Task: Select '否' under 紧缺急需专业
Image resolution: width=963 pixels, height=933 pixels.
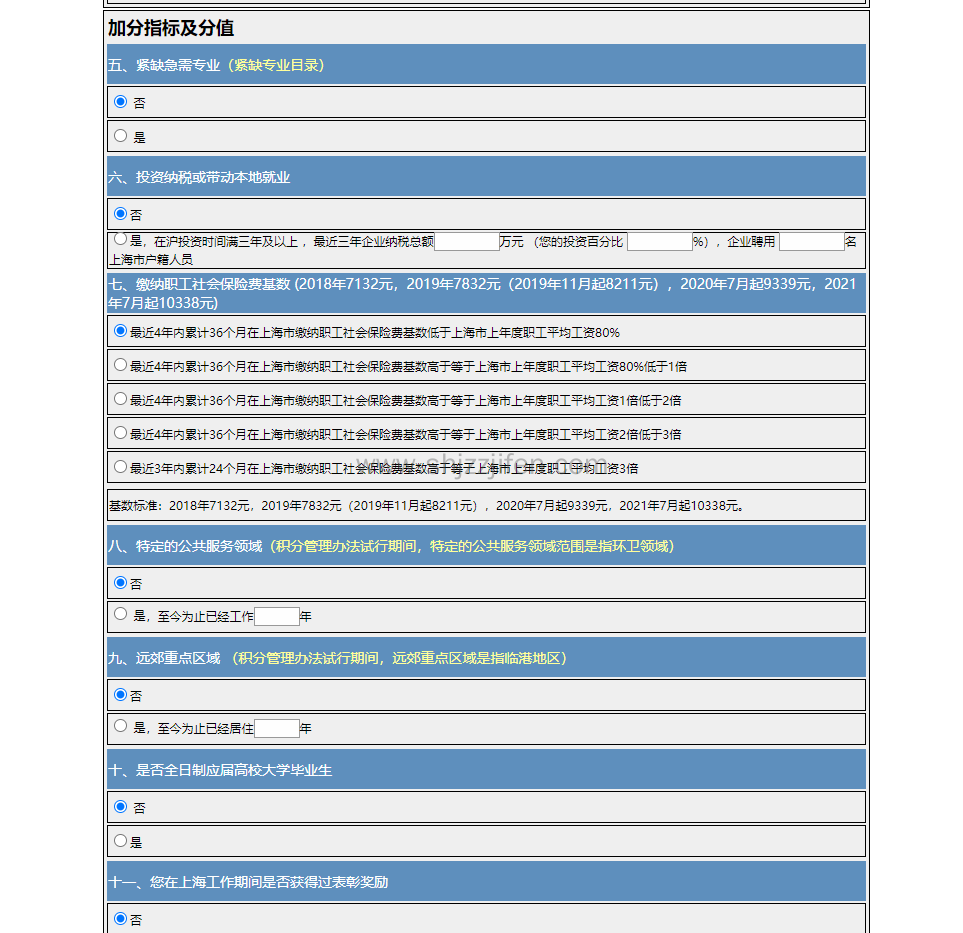Action: pos(121,102)
